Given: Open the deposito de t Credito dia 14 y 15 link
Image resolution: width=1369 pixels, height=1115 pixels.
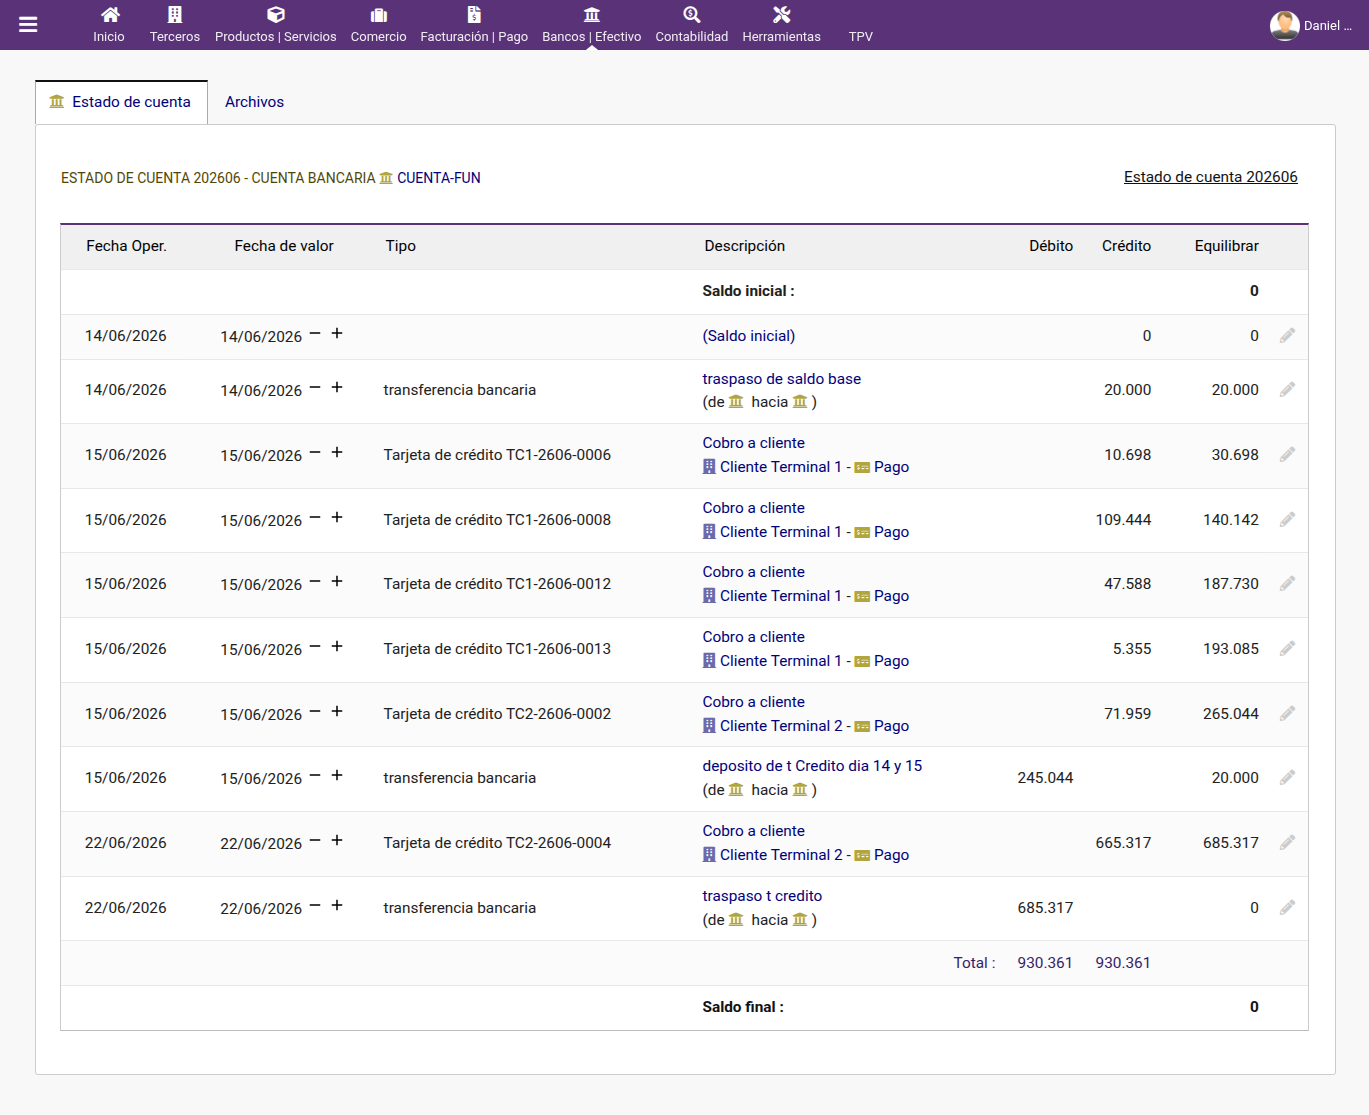Looking at the screenshot, I should pos(812,766).
